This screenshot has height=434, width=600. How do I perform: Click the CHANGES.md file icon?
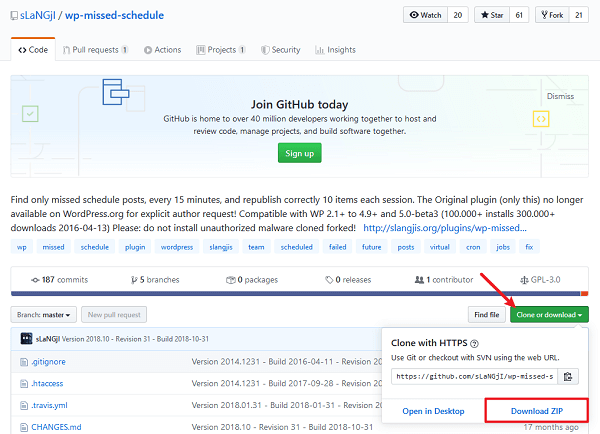point(24,427)
